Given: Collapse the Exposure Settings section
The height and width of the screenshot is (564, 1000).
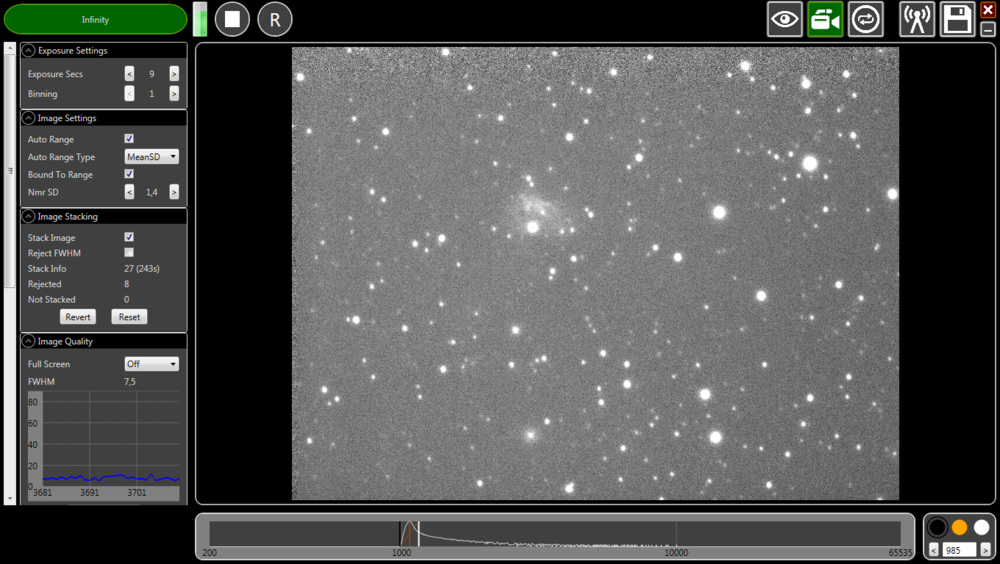Looking at the screenshot, I should (x=28, y=50).
